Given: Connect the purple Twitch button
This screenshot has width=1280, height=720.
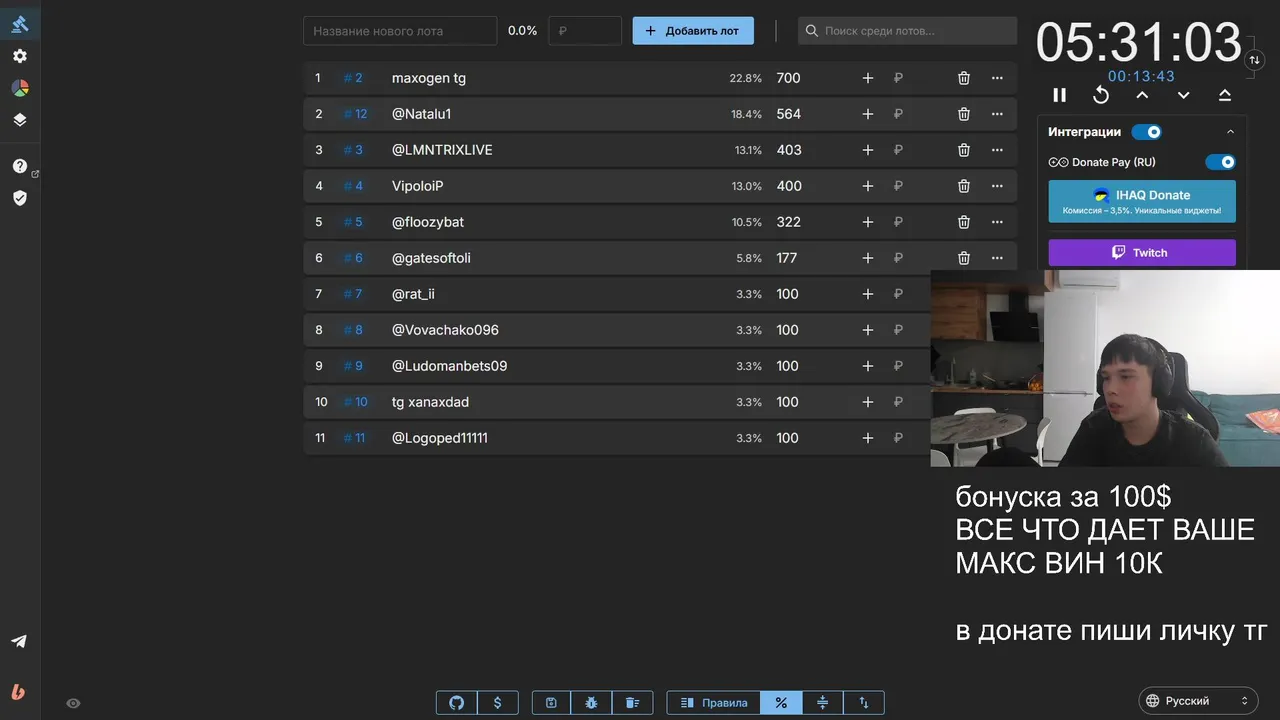Looking at the screenshot, I should coord(1142,253).
